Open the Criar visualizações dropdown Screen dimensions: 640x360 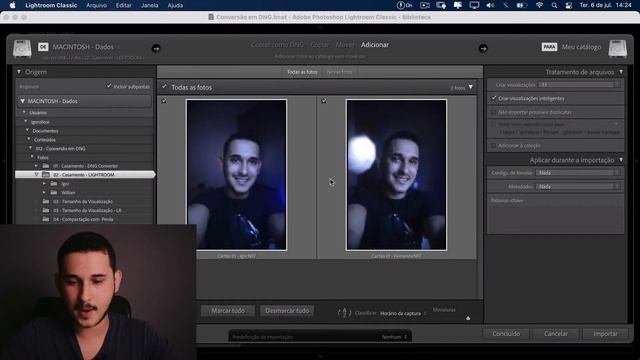click(x=579, y=84)
